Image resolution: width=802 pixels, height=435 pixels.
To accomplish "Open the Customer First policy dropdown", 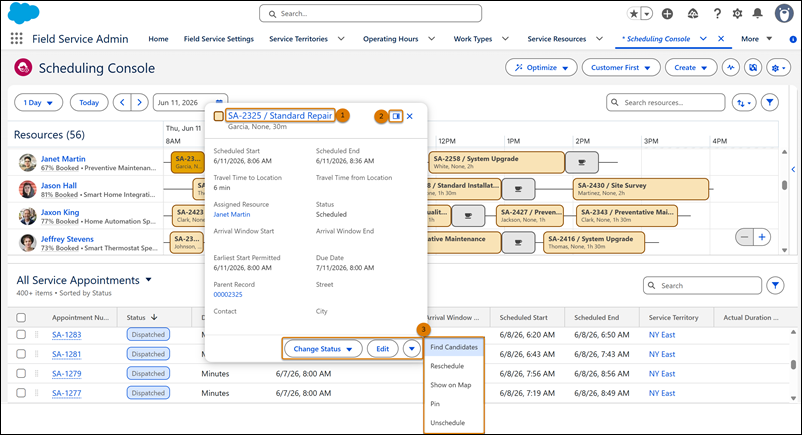I will point(621,68).
